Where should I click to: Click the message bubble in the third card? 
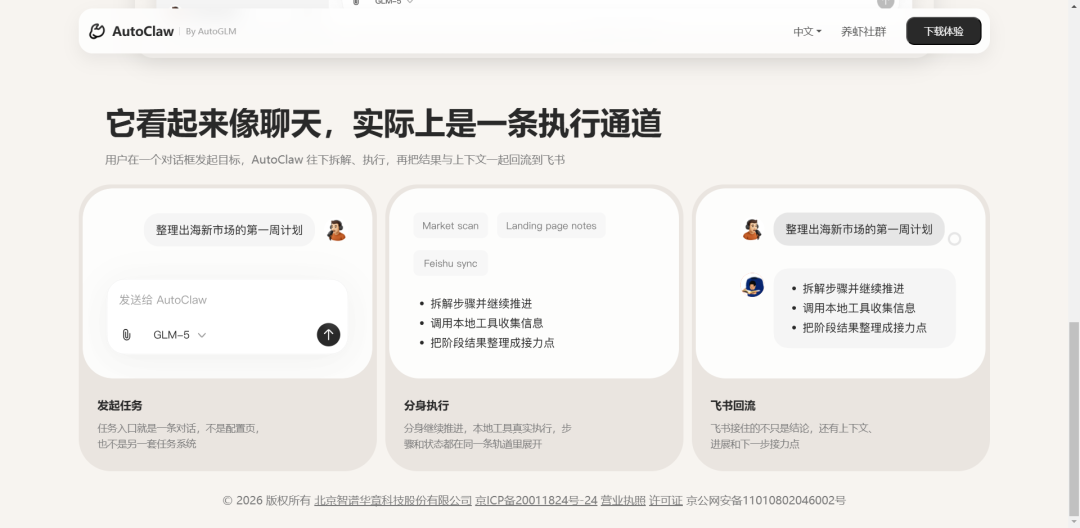pyautogui.click(x=859, y=229)
